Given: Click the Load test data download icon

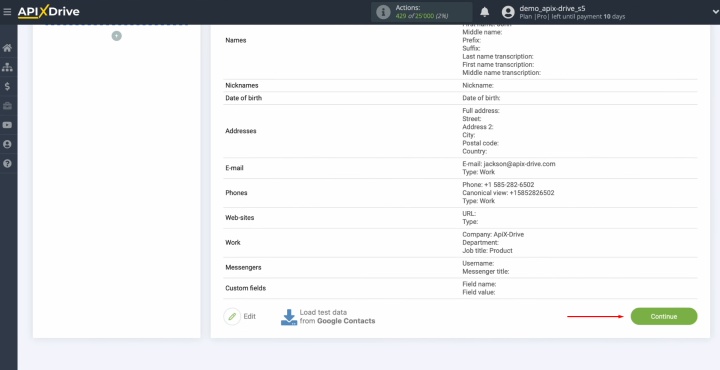Looking at the screenshot, I should (x=289, y=317).
